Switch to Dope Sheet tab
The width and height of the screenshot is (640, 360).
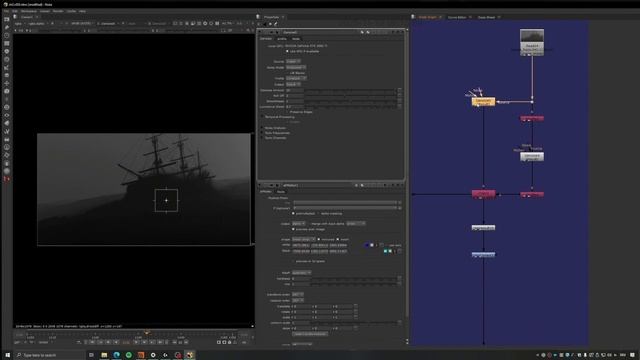tap(486, 17)
